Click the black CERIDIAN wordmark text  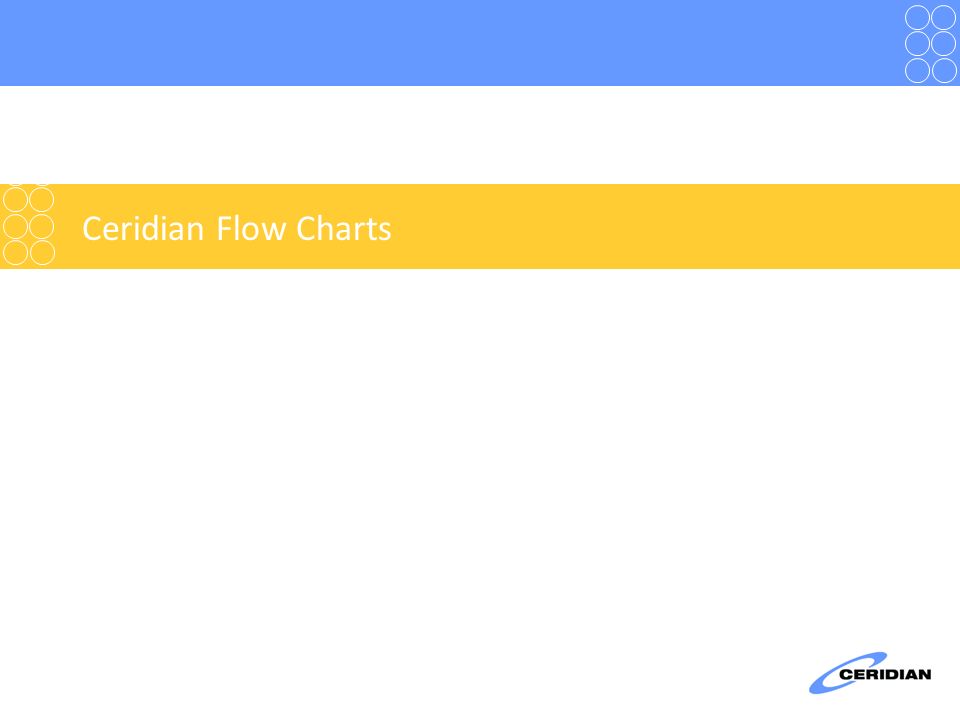pos(885,675)
